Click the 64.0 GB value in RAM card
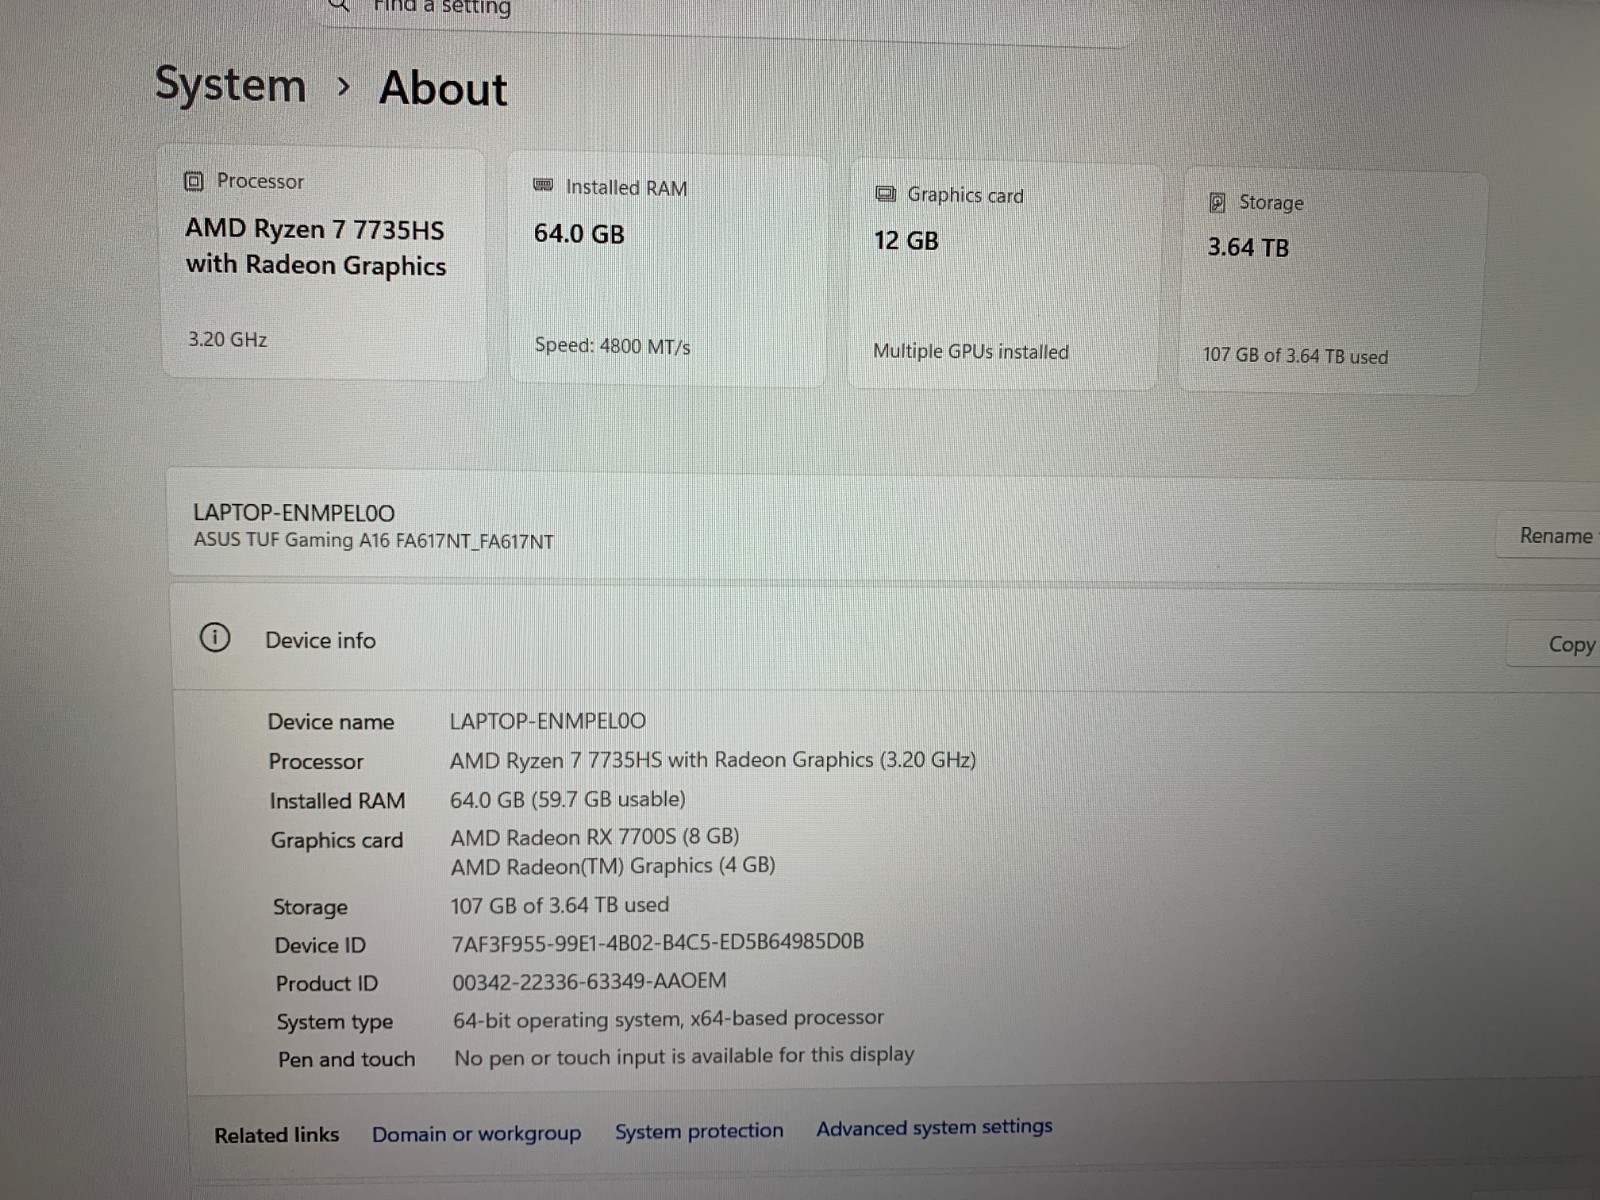Screen dimensions: 1600x1200 click(579, 234)
